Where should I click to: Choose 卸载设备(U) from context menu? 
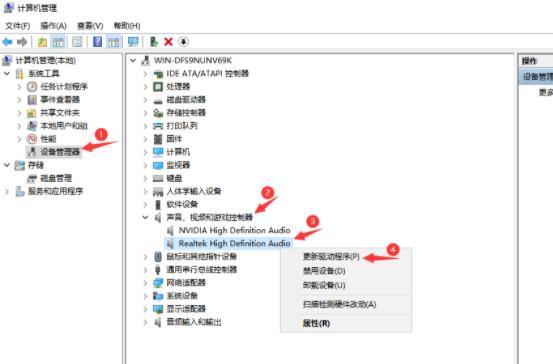(x=324, y=285)
